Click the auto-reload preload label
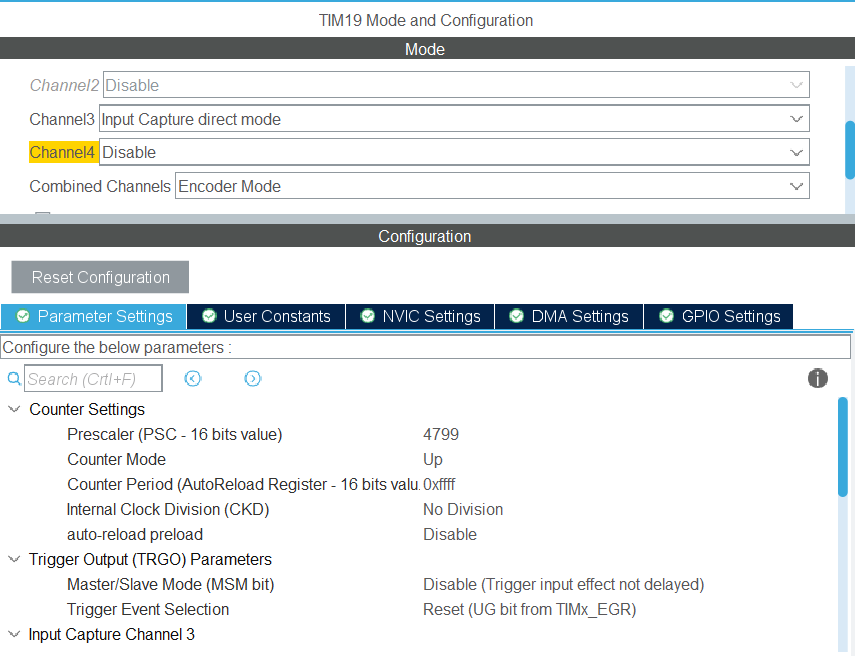This screenshot has width=855, height=656. click(135, 534)
